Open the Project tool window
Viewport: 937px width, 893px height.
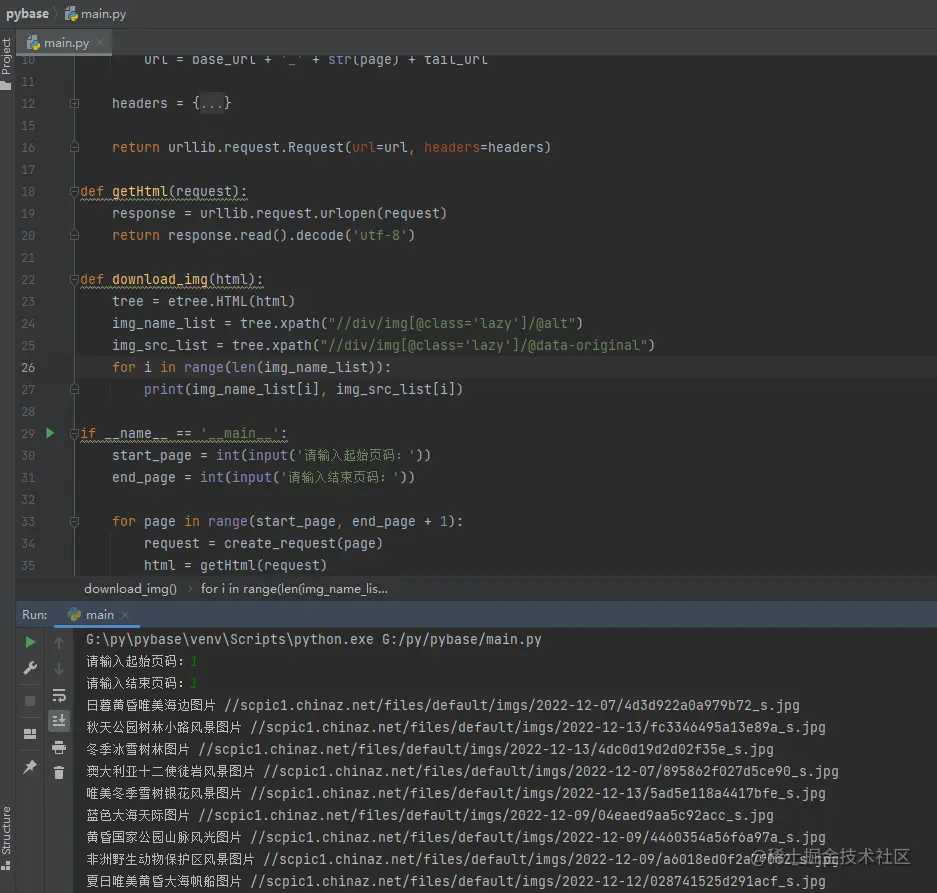[7, 63]
